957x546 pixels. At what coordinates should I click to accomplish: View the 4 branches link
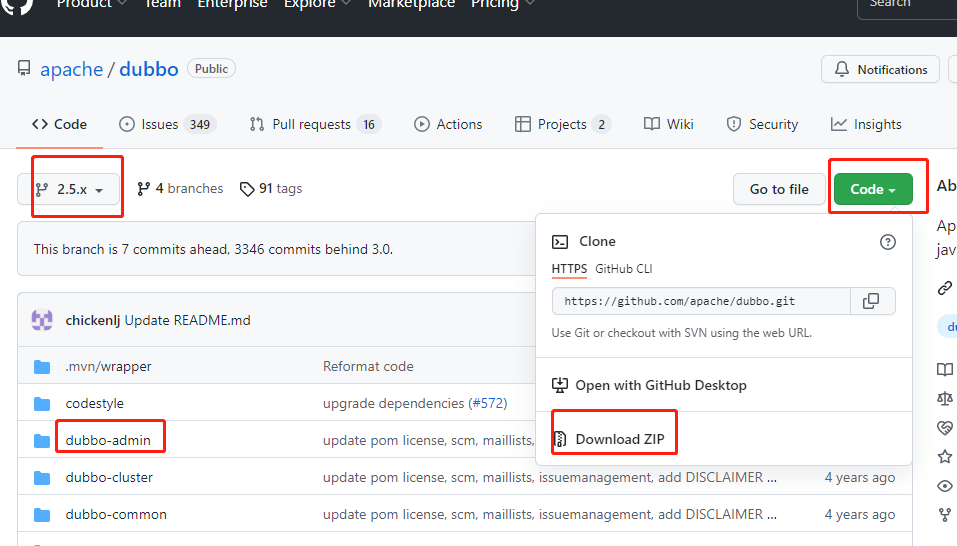click(180, 189)
